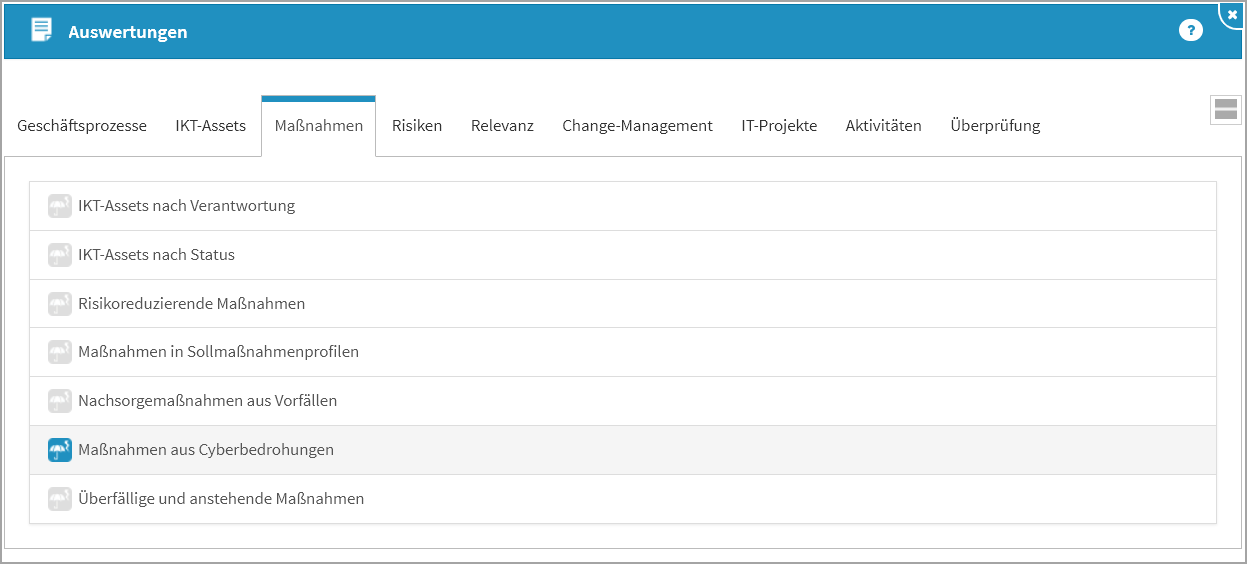Select the Risiken tab
The width and height of the screenshot is (1247, 564).
[417, 126]
